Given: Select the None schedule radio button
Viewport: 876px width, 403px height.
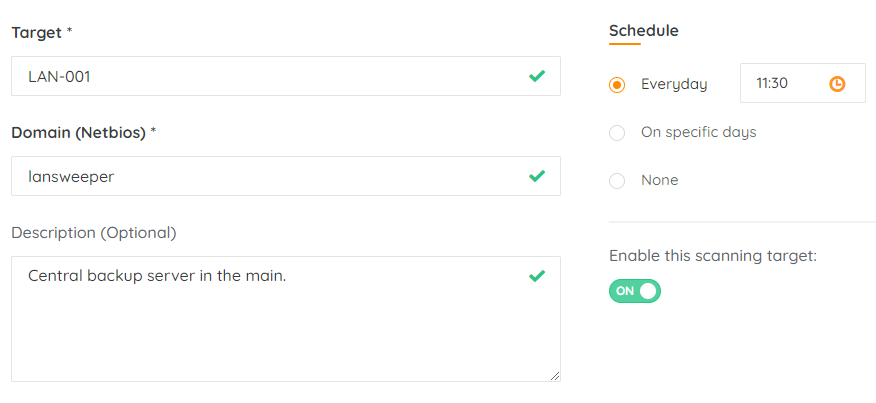Looking at the screenshot, I should pos(617,181).
